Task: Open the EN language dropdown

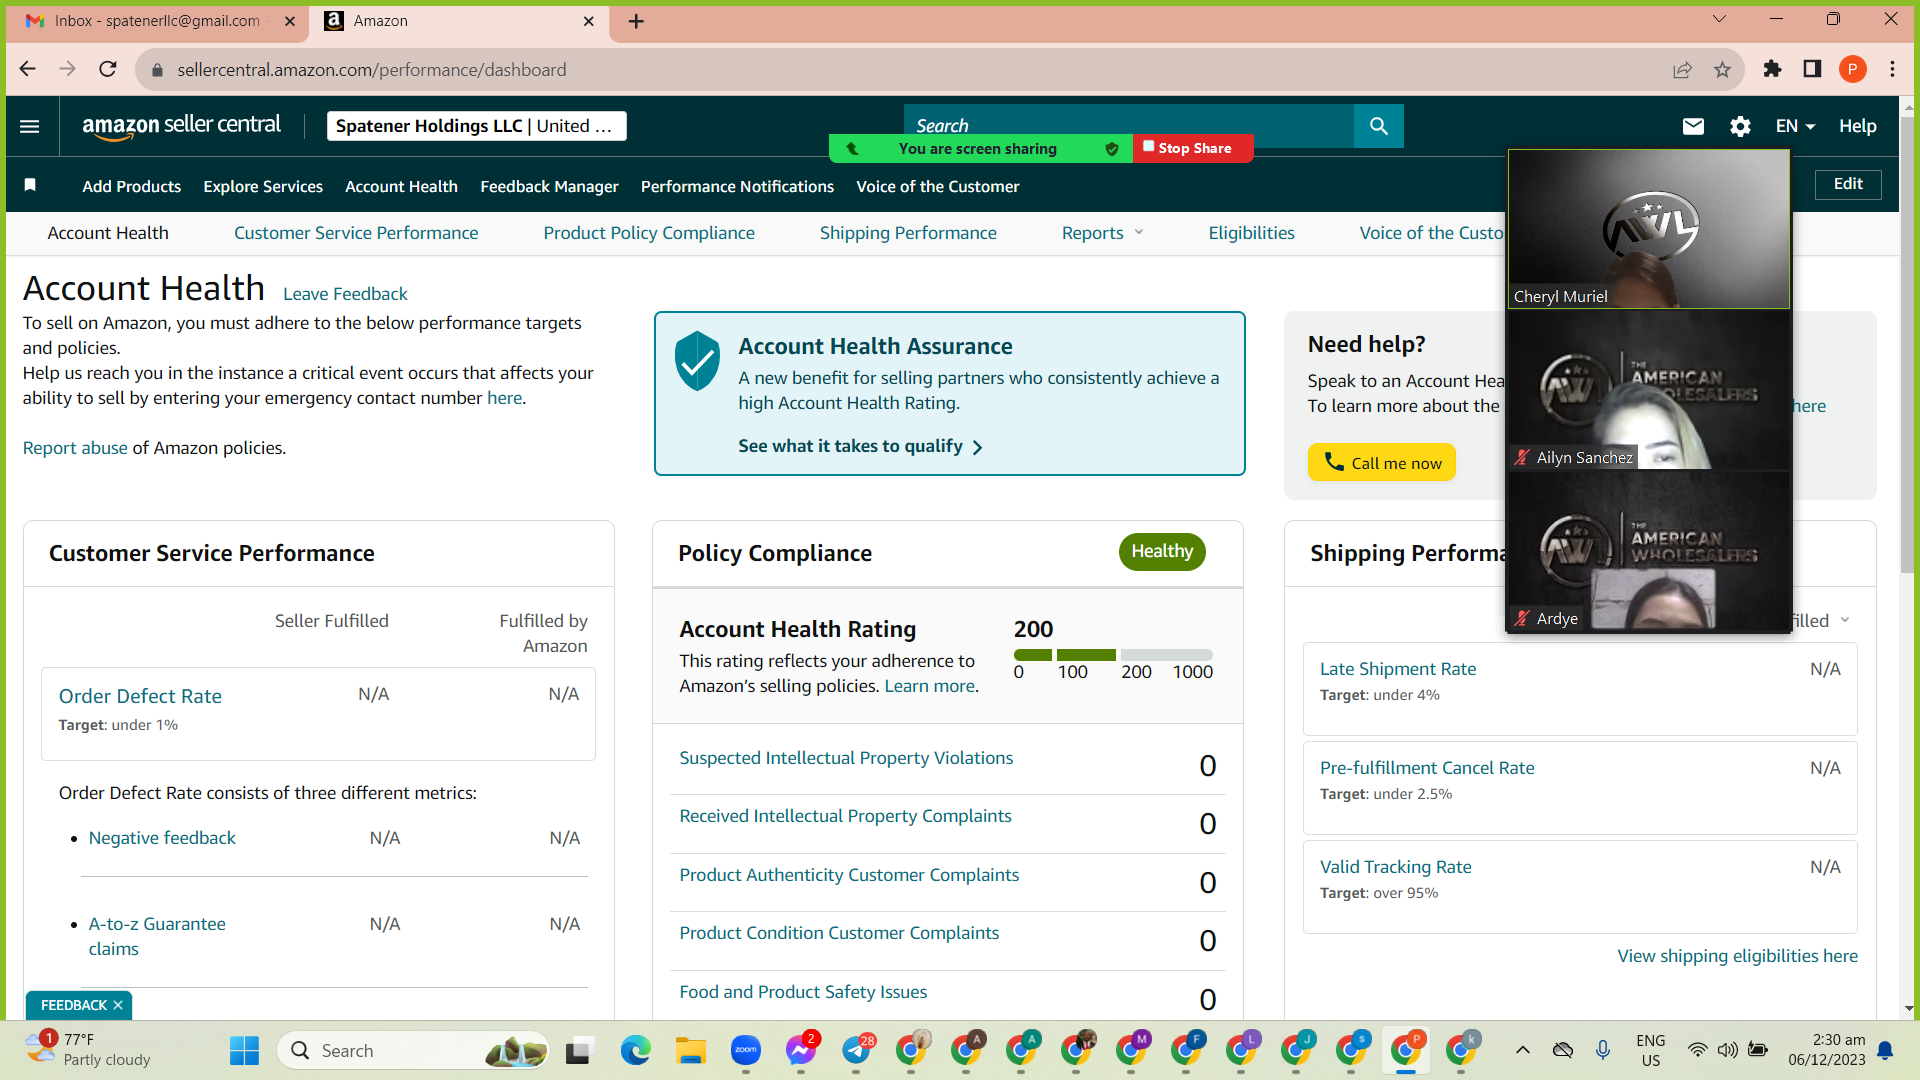Action: point(1795,126)
